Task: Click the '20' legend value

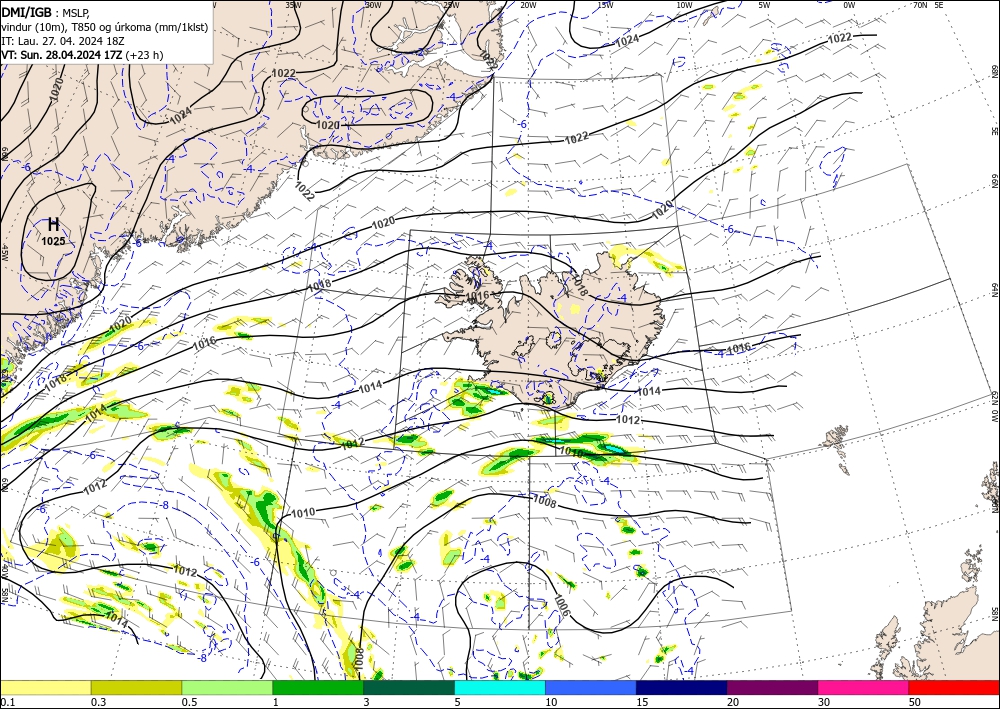Action: click(x=733, y=702)
